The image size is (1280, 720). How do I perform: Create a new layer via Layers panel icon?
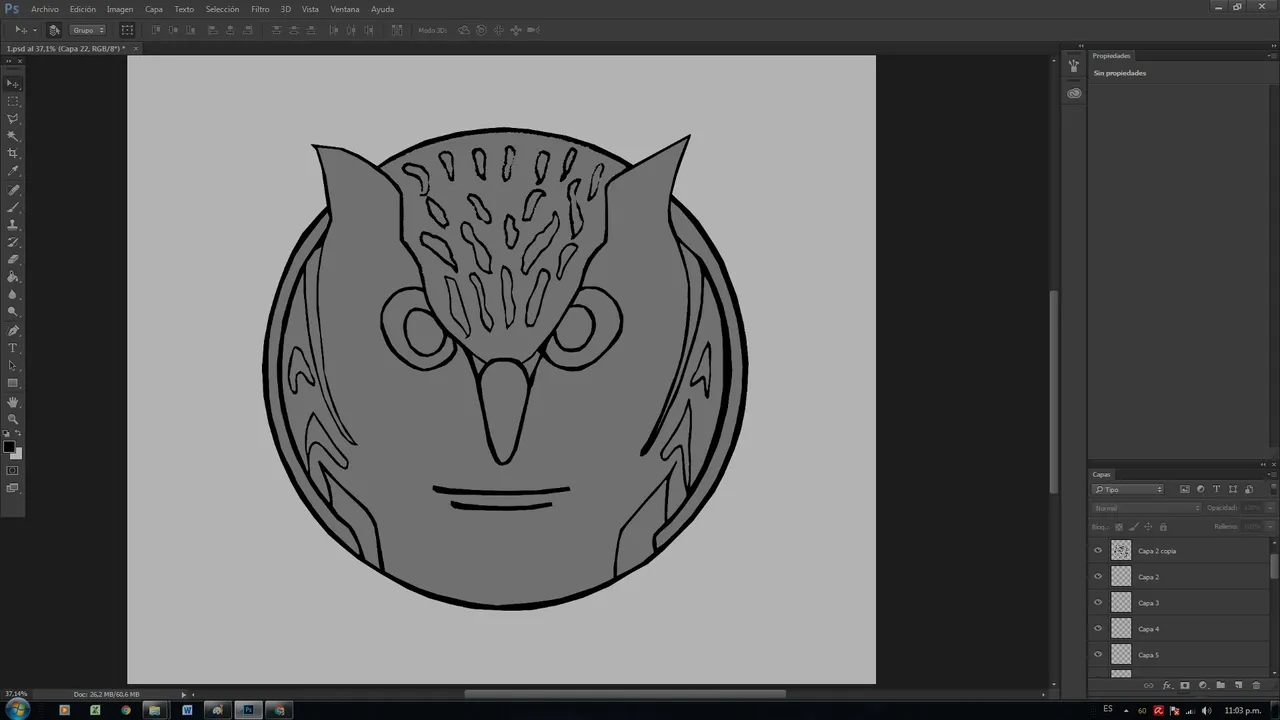[1238, 686]
